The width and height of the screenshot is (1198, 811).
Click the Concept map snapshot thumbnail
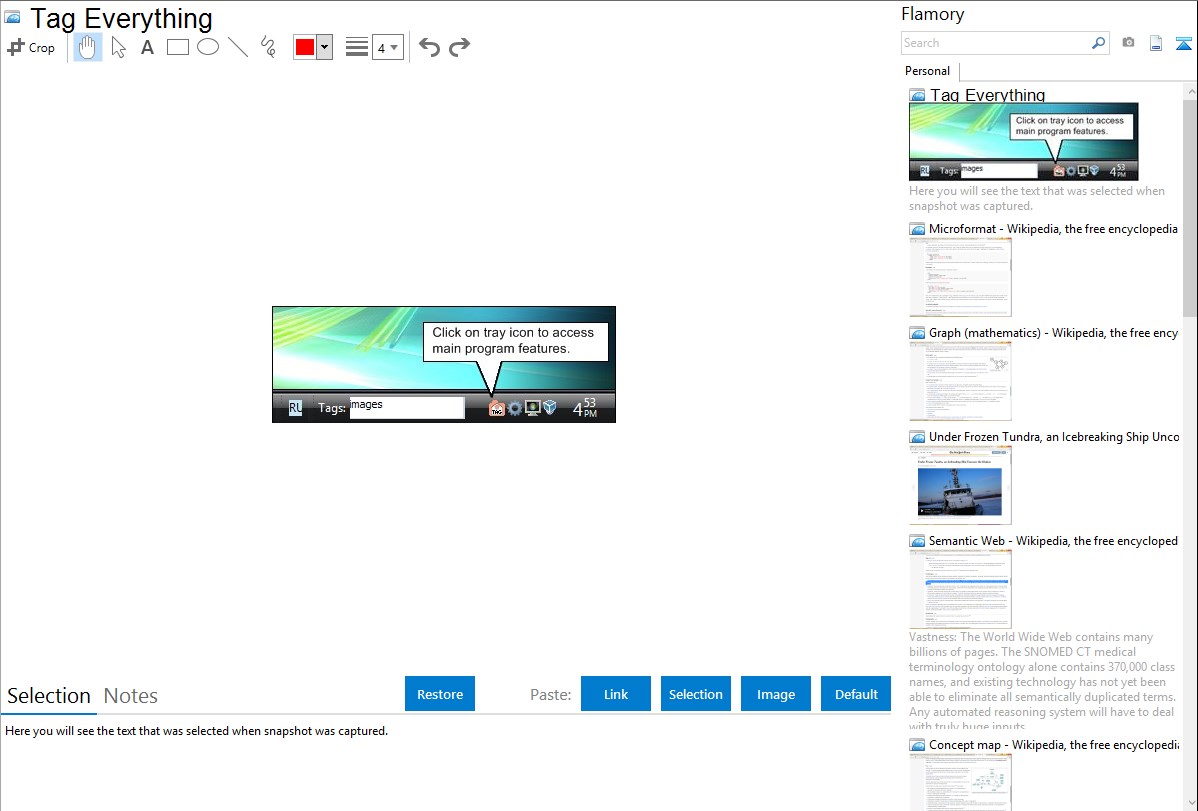point(960,782)
